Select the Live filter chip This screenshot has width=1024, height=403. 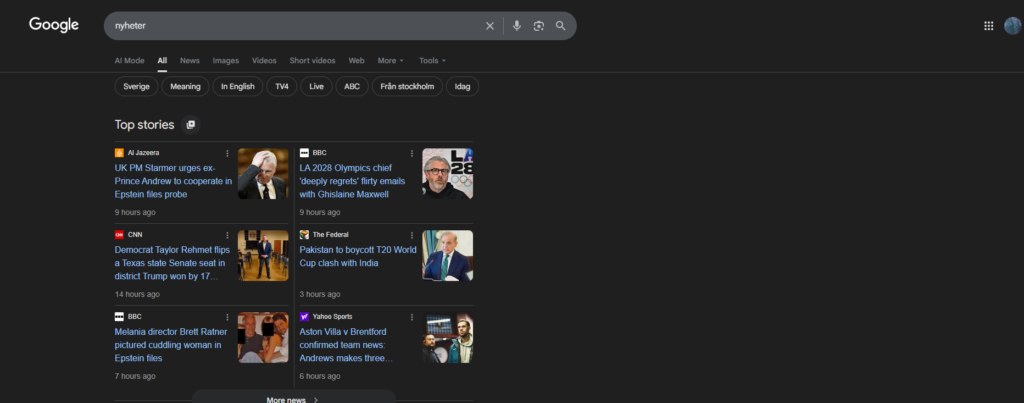(317, 86)
